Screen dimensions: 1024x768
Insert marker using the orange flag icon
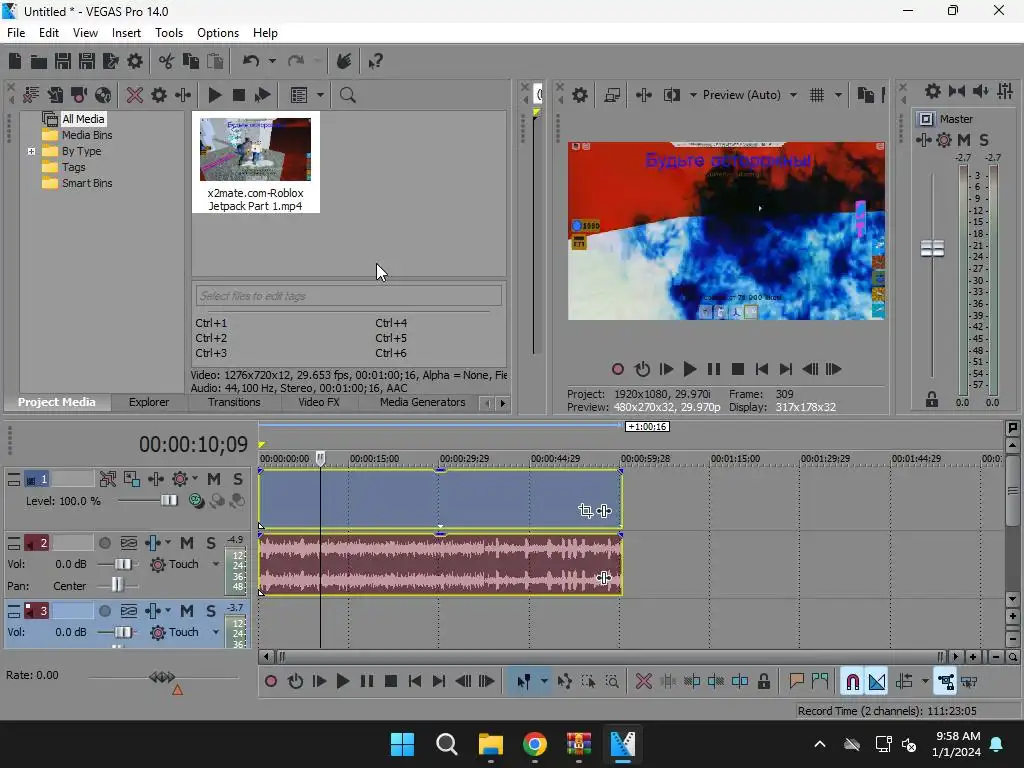click(x=796, y=682)
